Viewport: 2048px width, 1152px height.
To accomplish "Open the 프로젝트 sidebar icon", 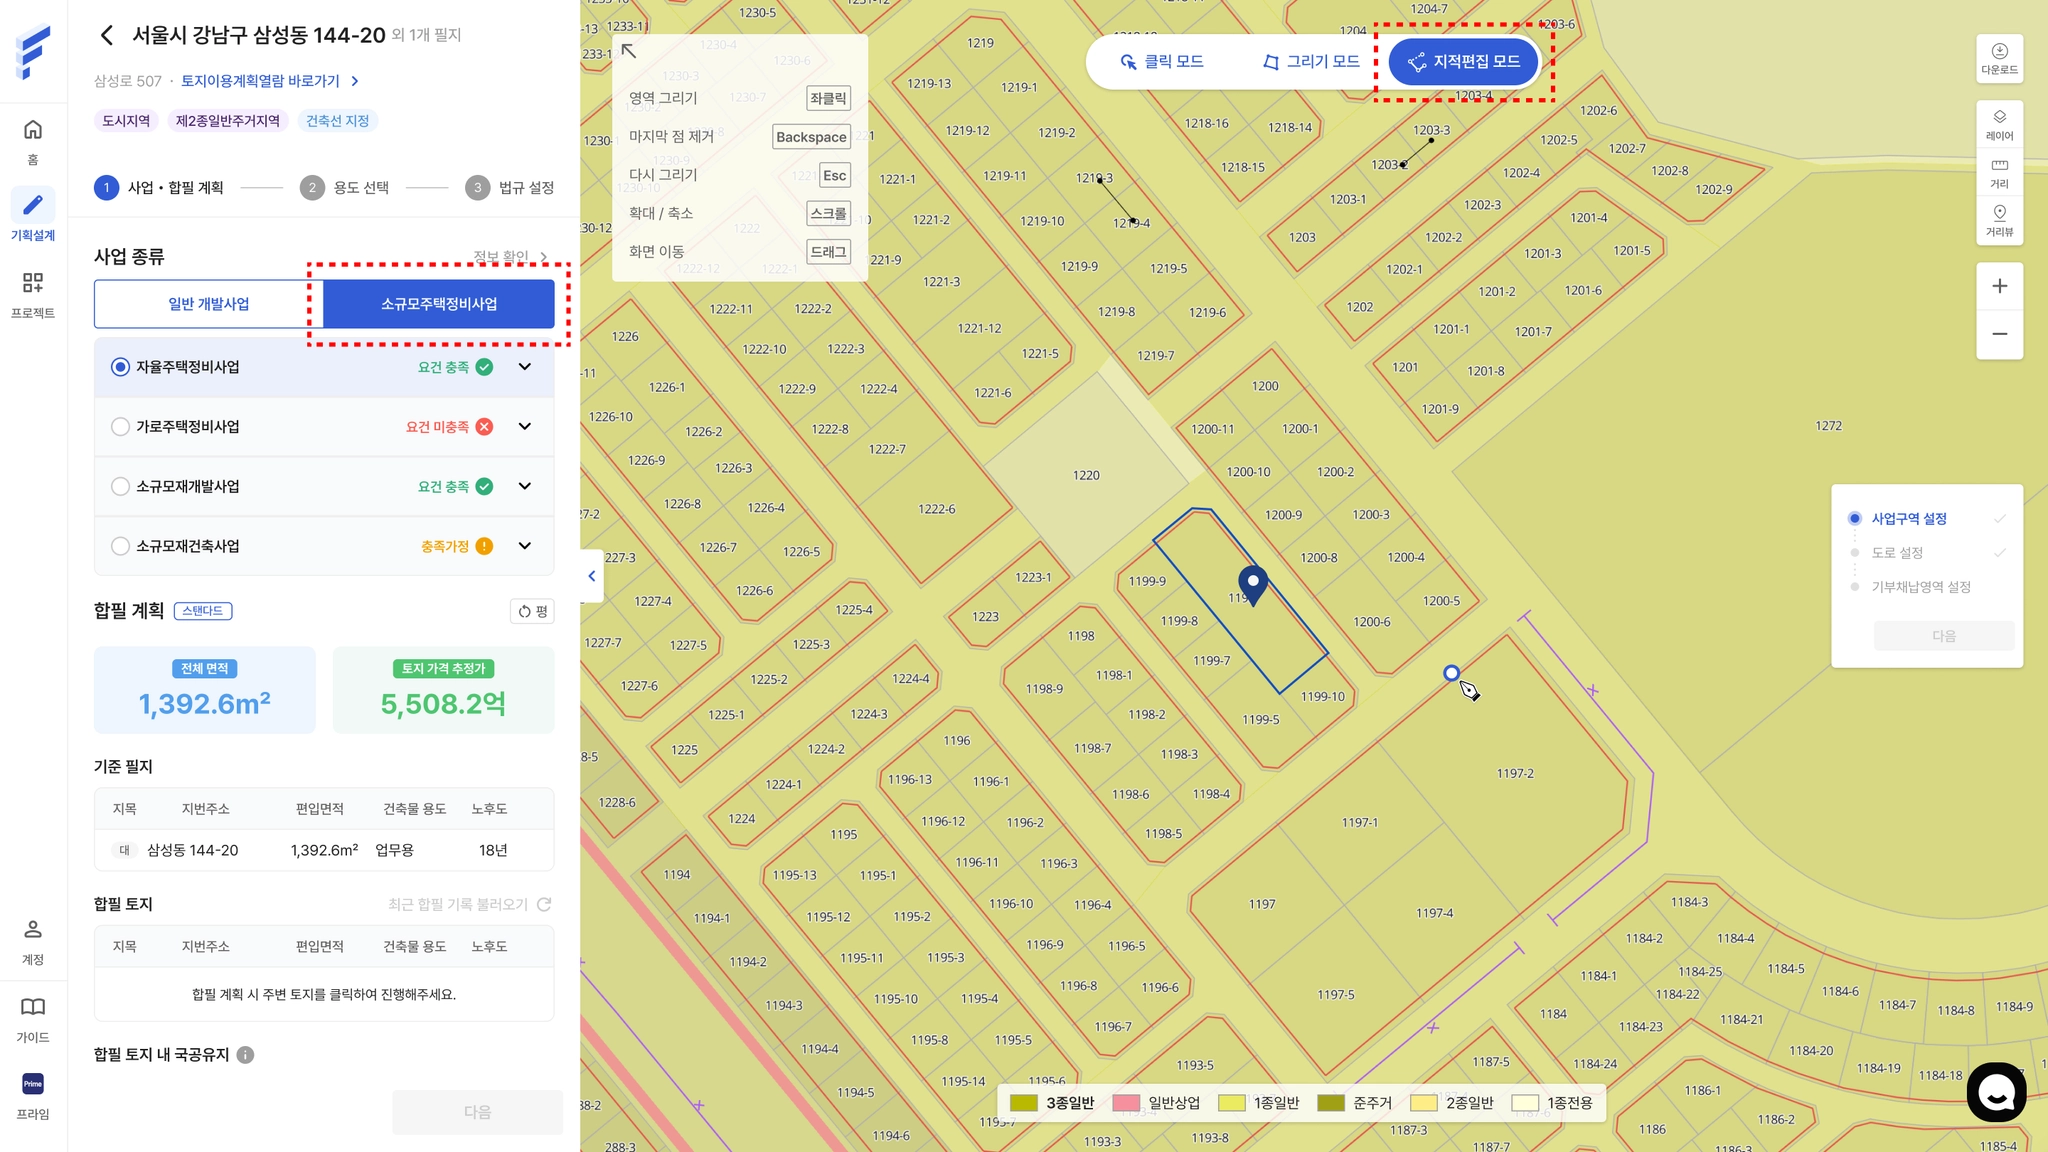I will (33, 283).
